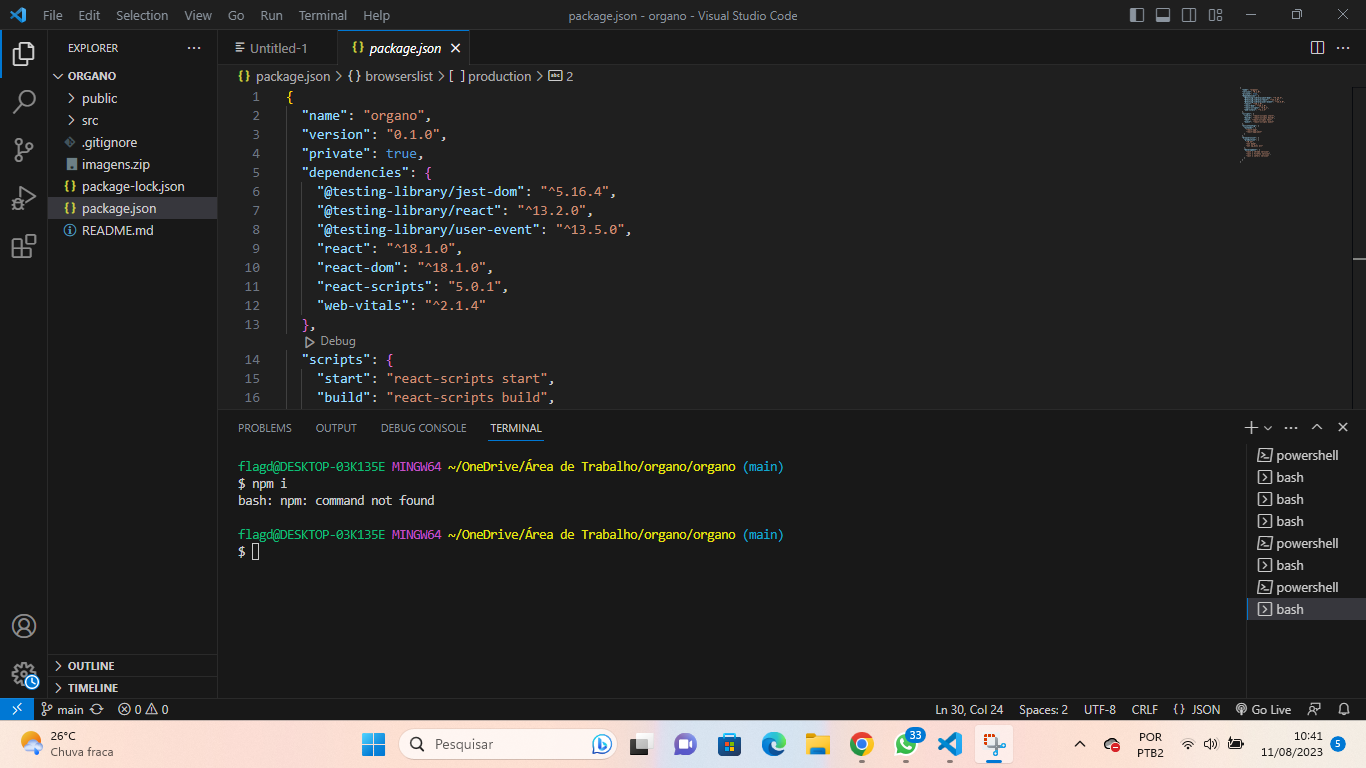Click the Spaces: 2 indentation setting
Screen dimensions: 1366x768
click(x=1043, y=709)
